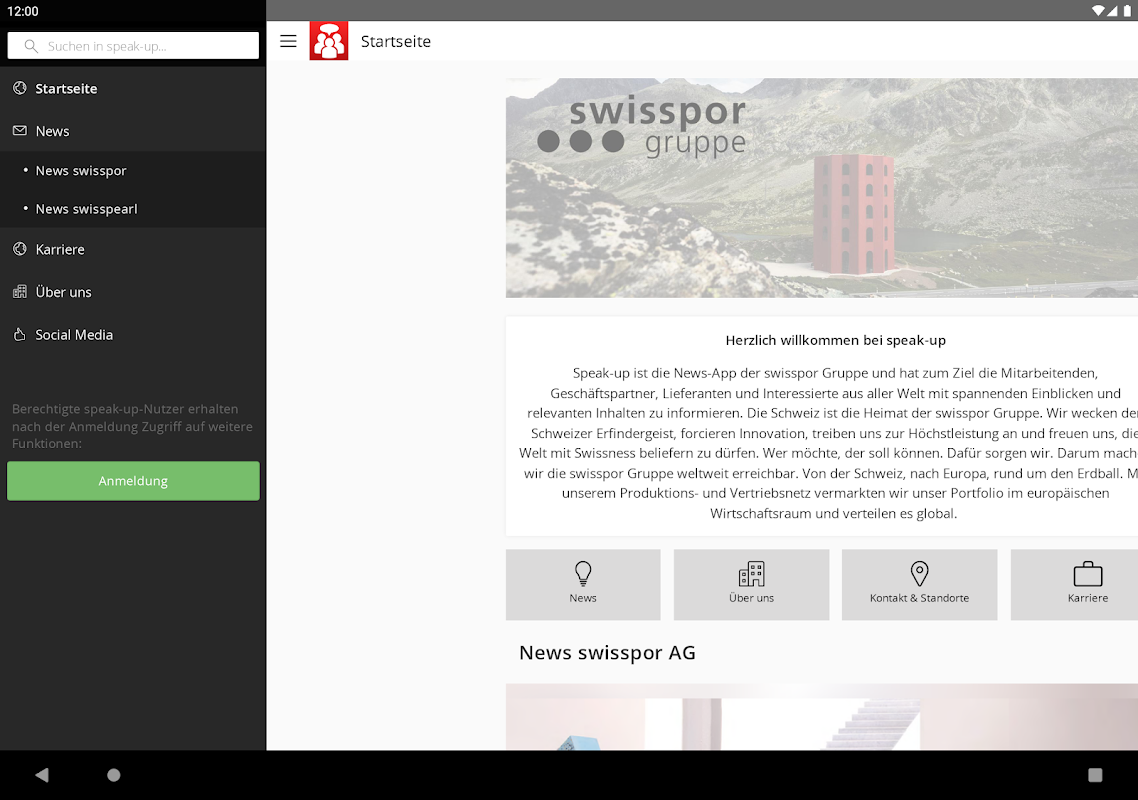
Task: Click the search magnifier icon
Action: [x=31, y=46]
